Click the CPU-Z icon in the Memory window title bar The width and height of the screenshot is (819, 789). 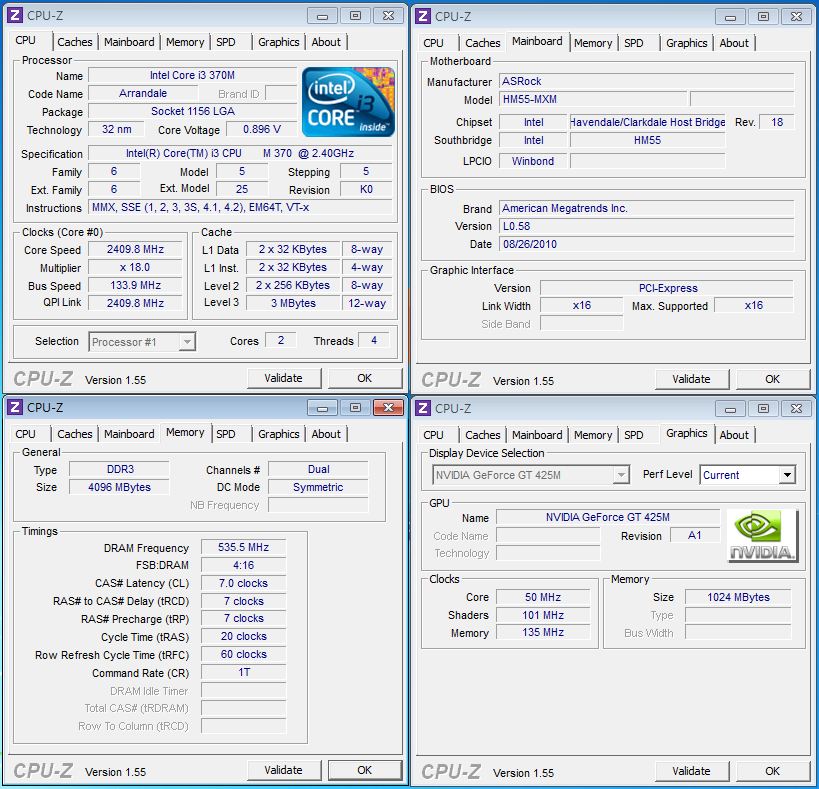[15, 407]
